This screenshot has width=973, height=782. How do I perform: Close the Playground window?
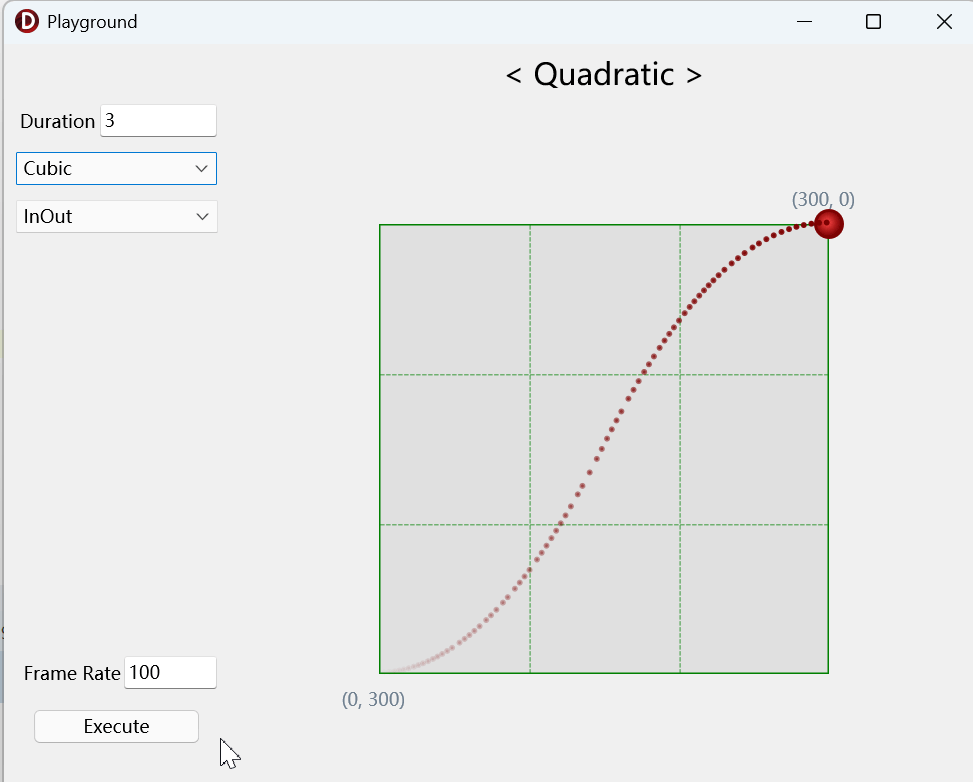tap(943, 21)
